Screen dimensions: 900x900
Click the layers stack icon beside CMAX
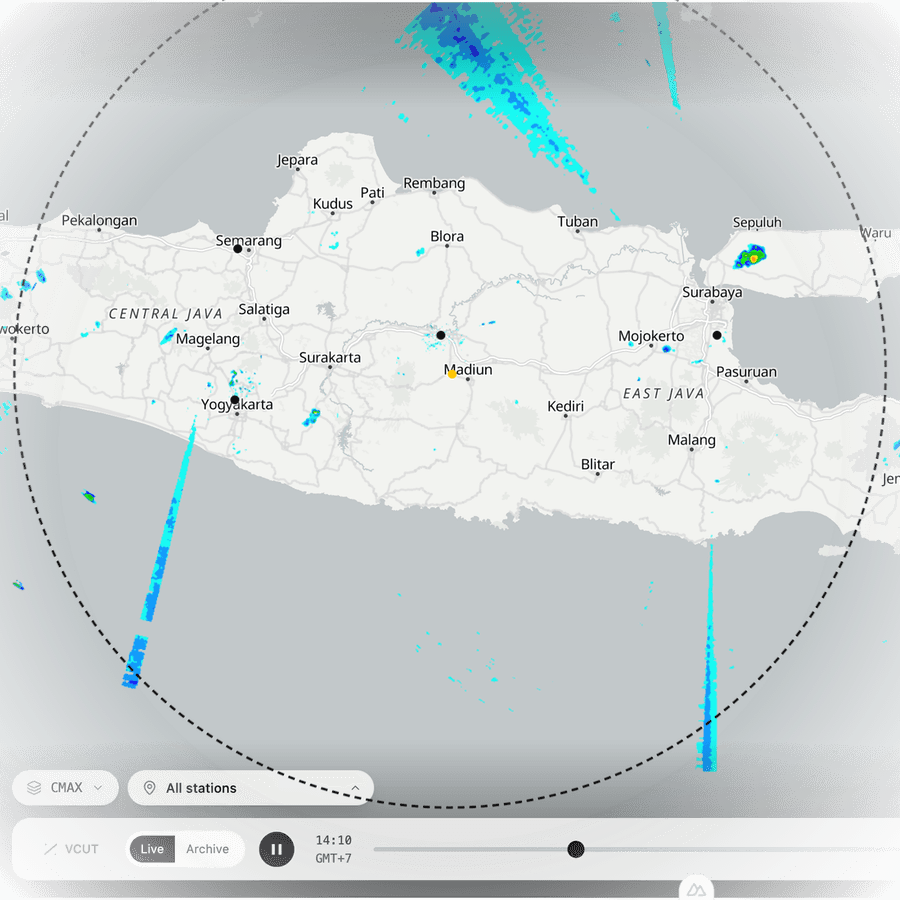point(34,788)
